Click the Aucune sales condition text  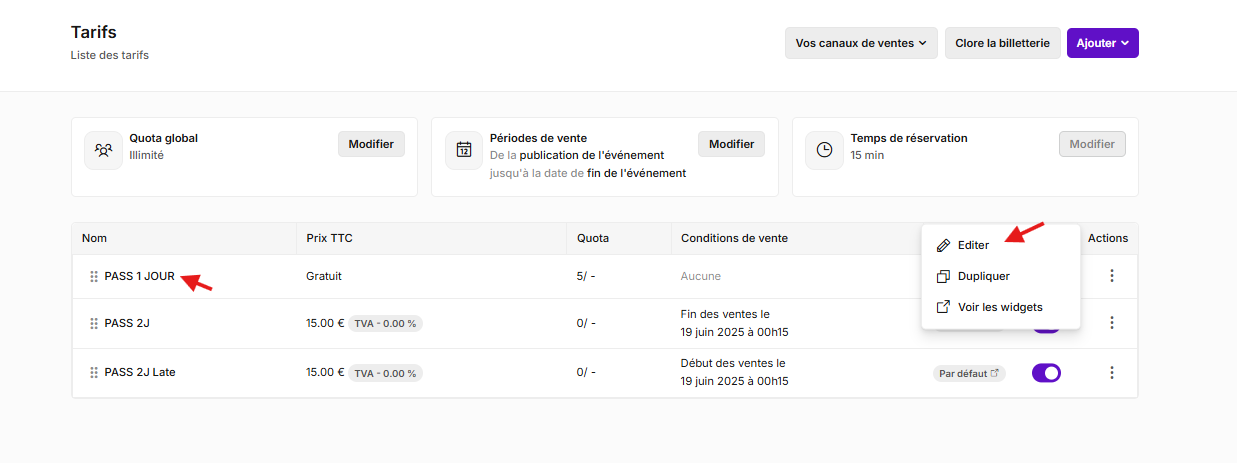701,276
